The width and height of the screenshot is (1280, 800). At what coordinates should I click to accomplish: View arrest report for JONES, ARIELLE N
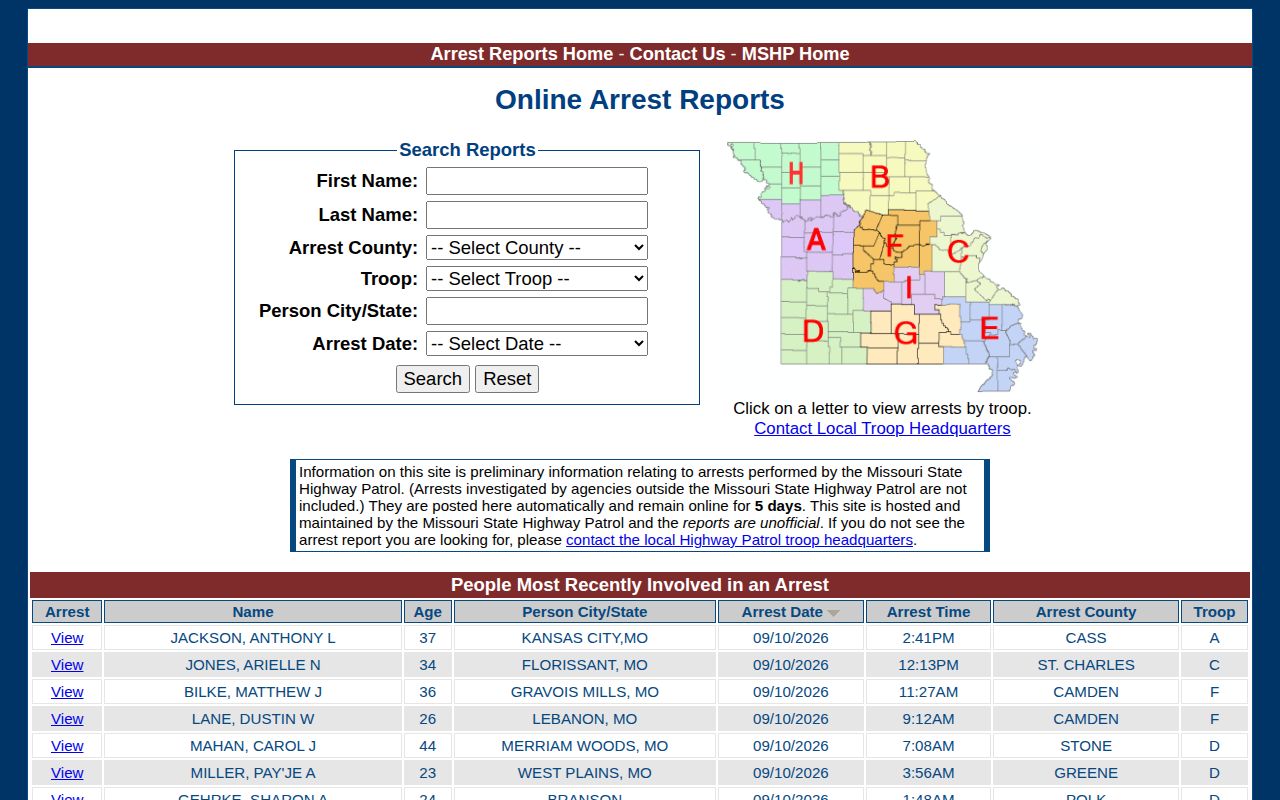pos(67,665)
